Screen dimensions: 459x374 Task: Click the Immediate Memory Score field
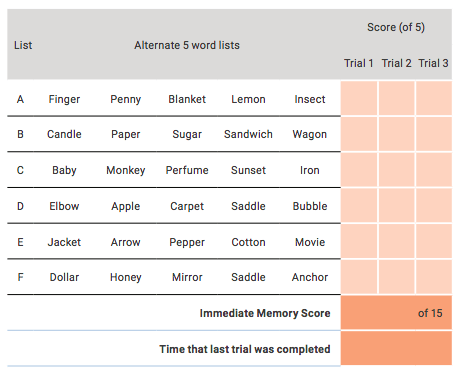396,313
